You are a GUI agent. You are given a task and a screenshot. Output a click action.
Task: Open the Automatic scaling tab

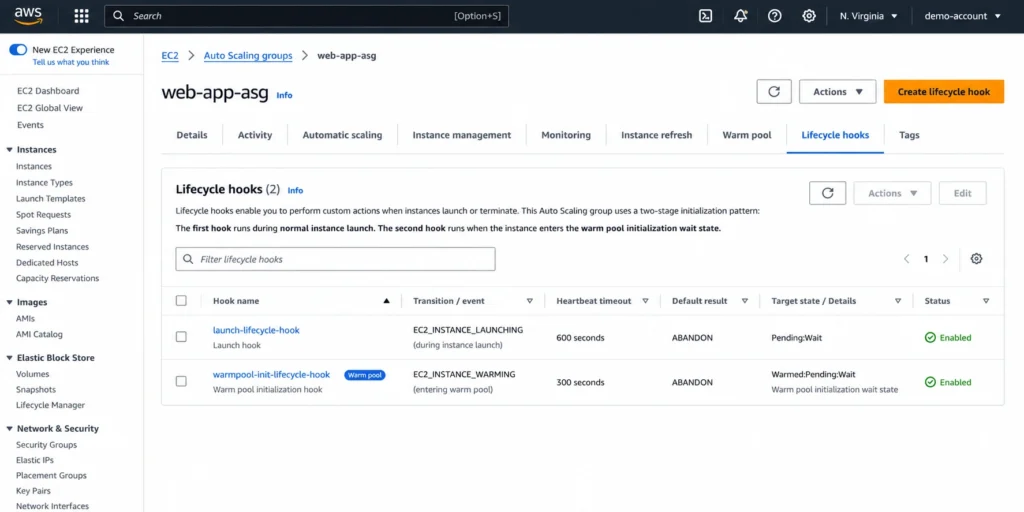tap(342, 135)
